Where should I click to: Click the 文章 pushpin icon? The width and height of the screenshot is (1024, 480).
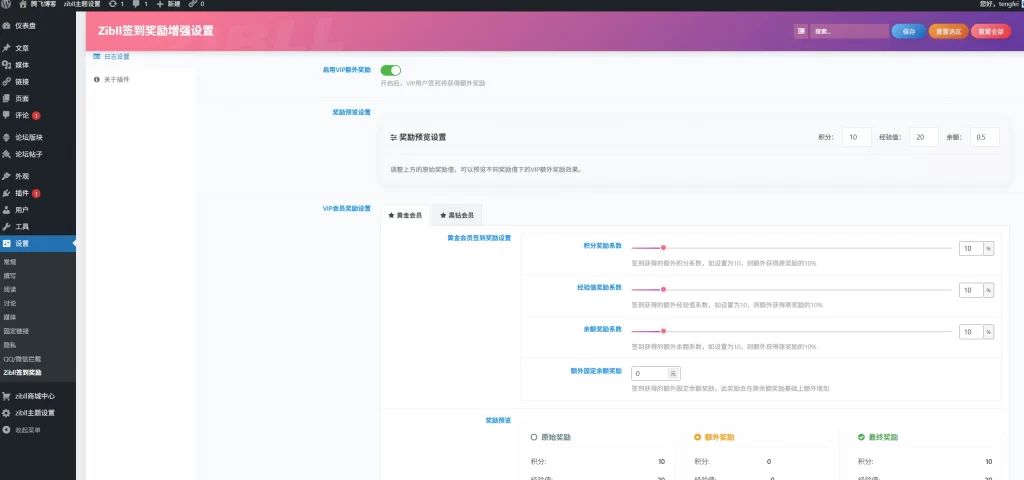tap(7, 48)
